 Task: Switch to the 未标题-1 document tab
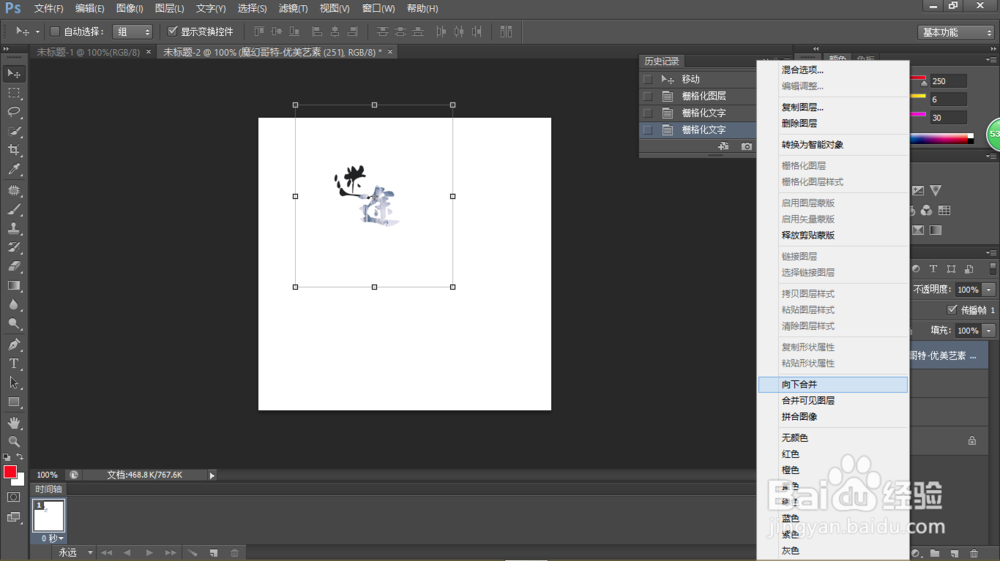tap(88, 52)
